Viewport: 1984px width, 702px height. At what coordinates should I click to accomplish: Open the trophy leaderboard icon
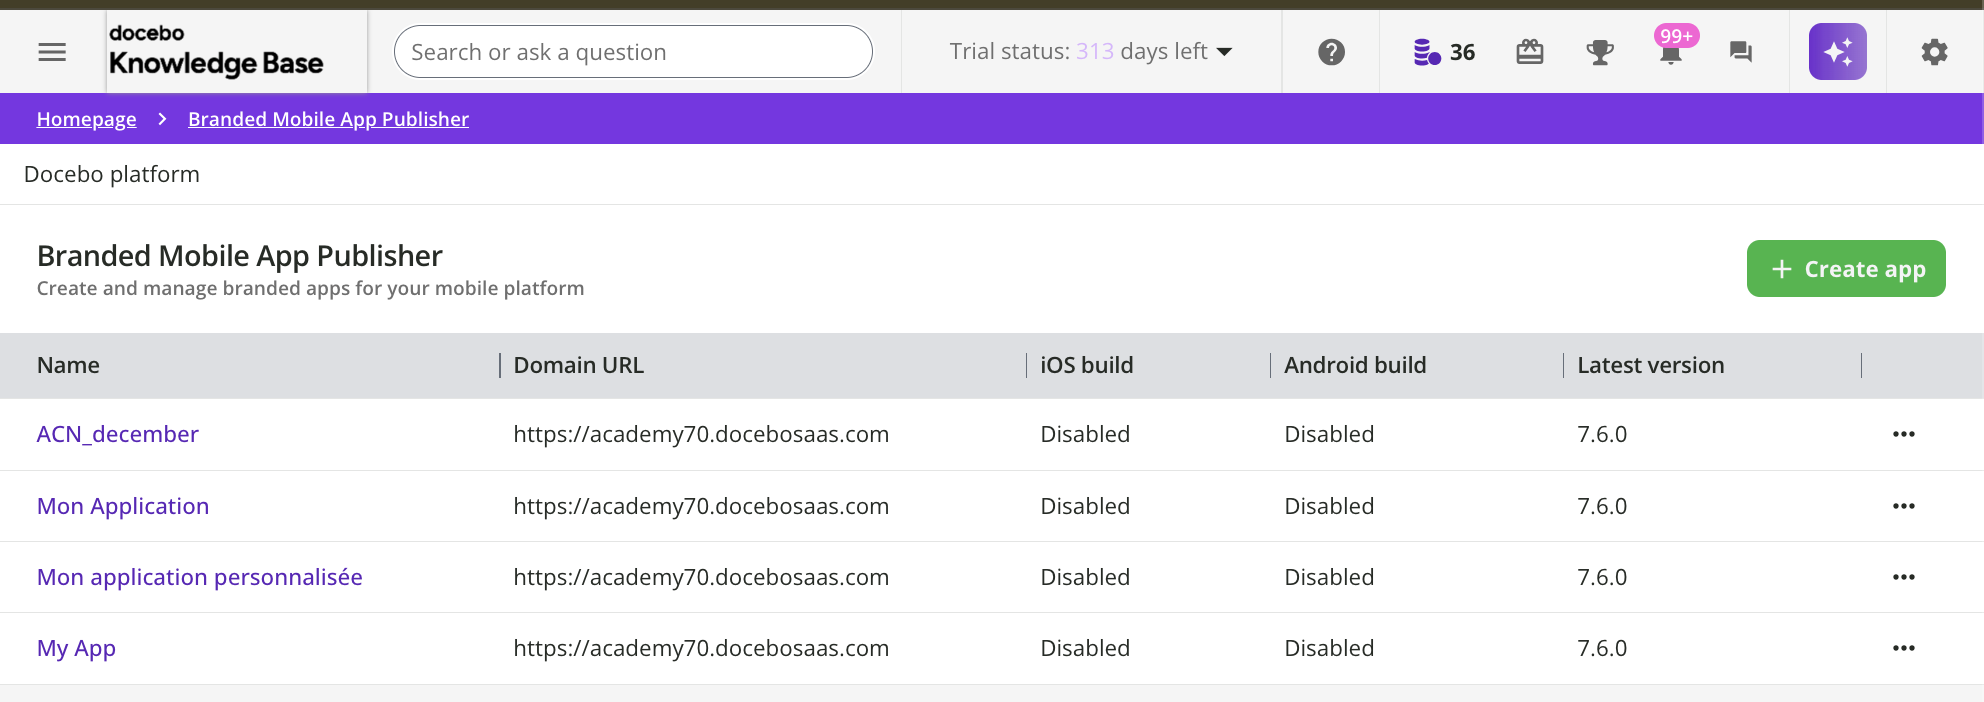[1600, 52]
